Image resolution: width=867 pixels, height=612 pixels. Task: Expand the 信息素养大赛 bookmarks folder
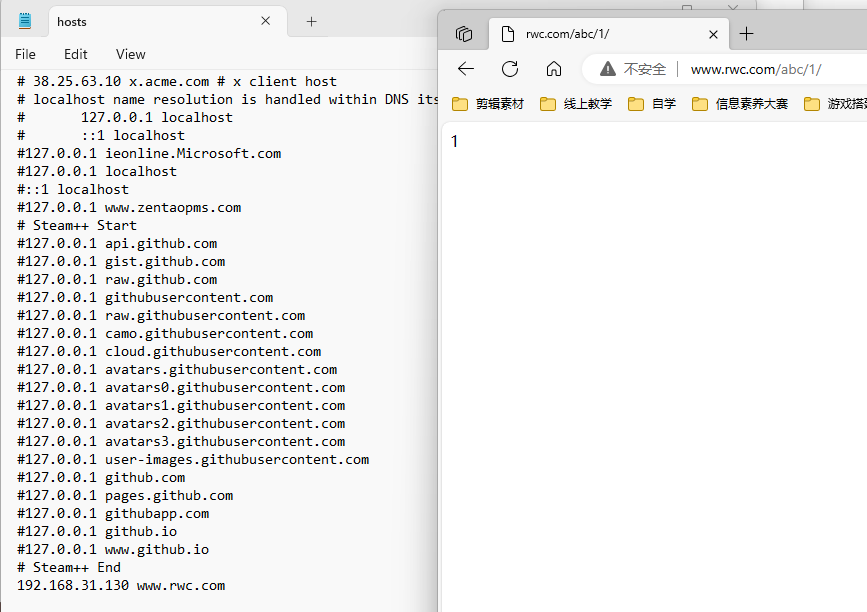pos(740,104)
